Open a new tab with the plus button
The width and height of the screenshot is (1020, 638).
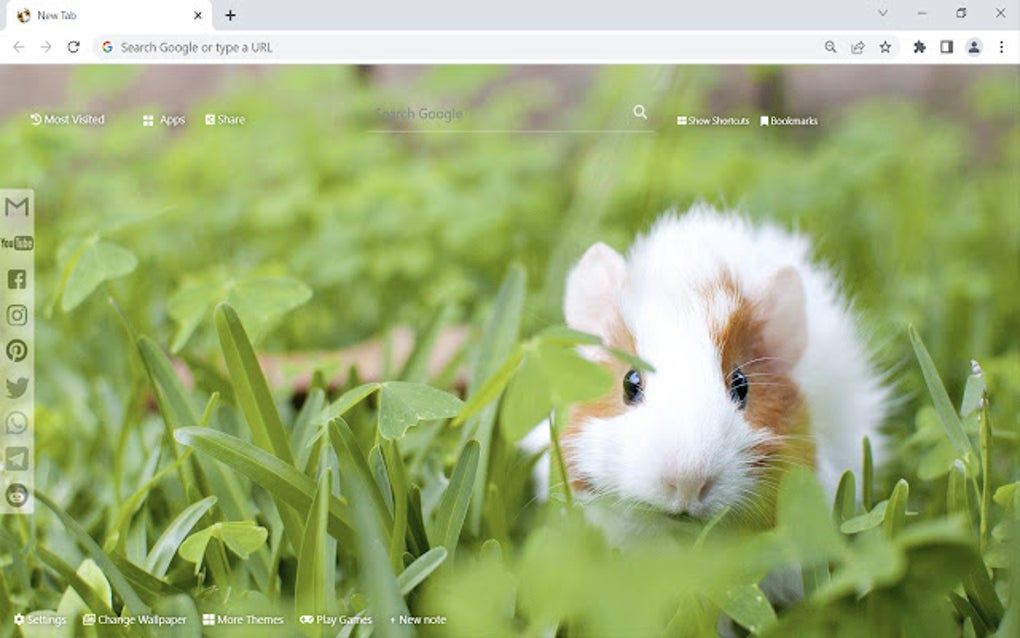[x=230, y=15]
